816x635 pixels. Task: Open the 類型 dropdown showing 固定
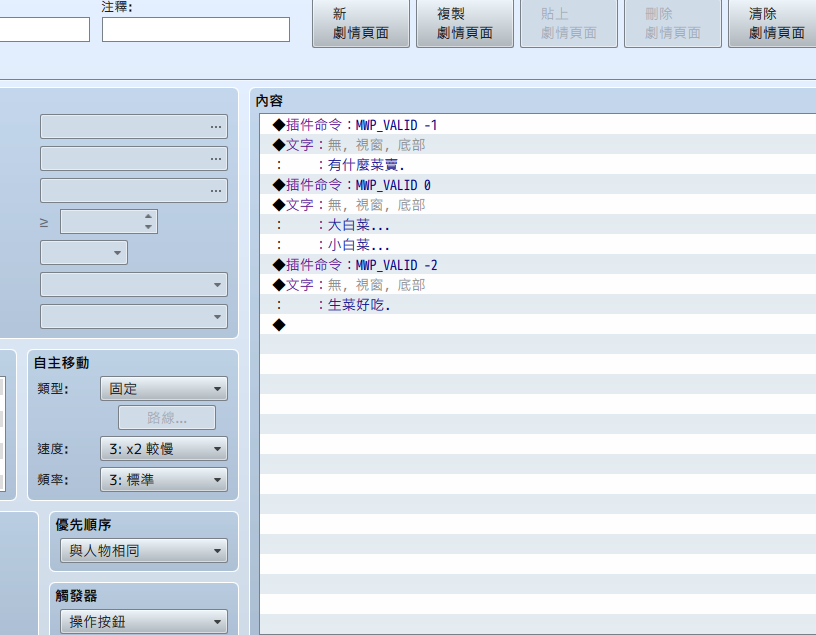164,389
